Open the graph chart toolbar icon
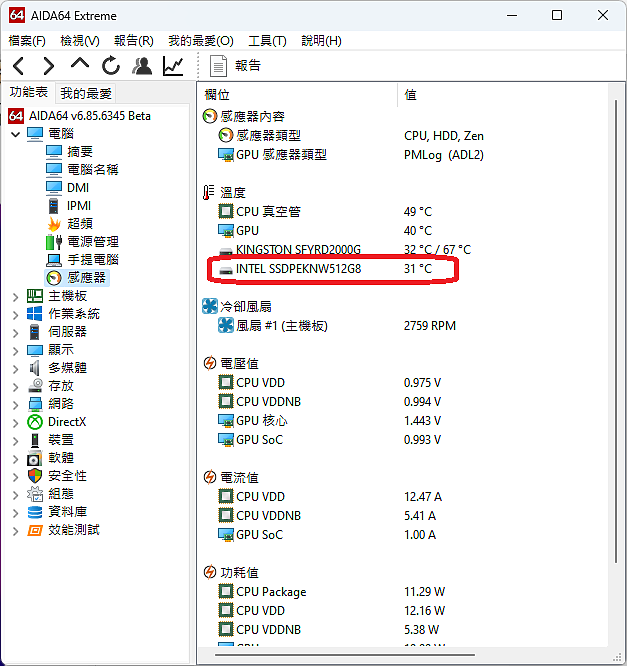This screenshot has width=627, height=666. pyautogui.click(x=173, y=66)
